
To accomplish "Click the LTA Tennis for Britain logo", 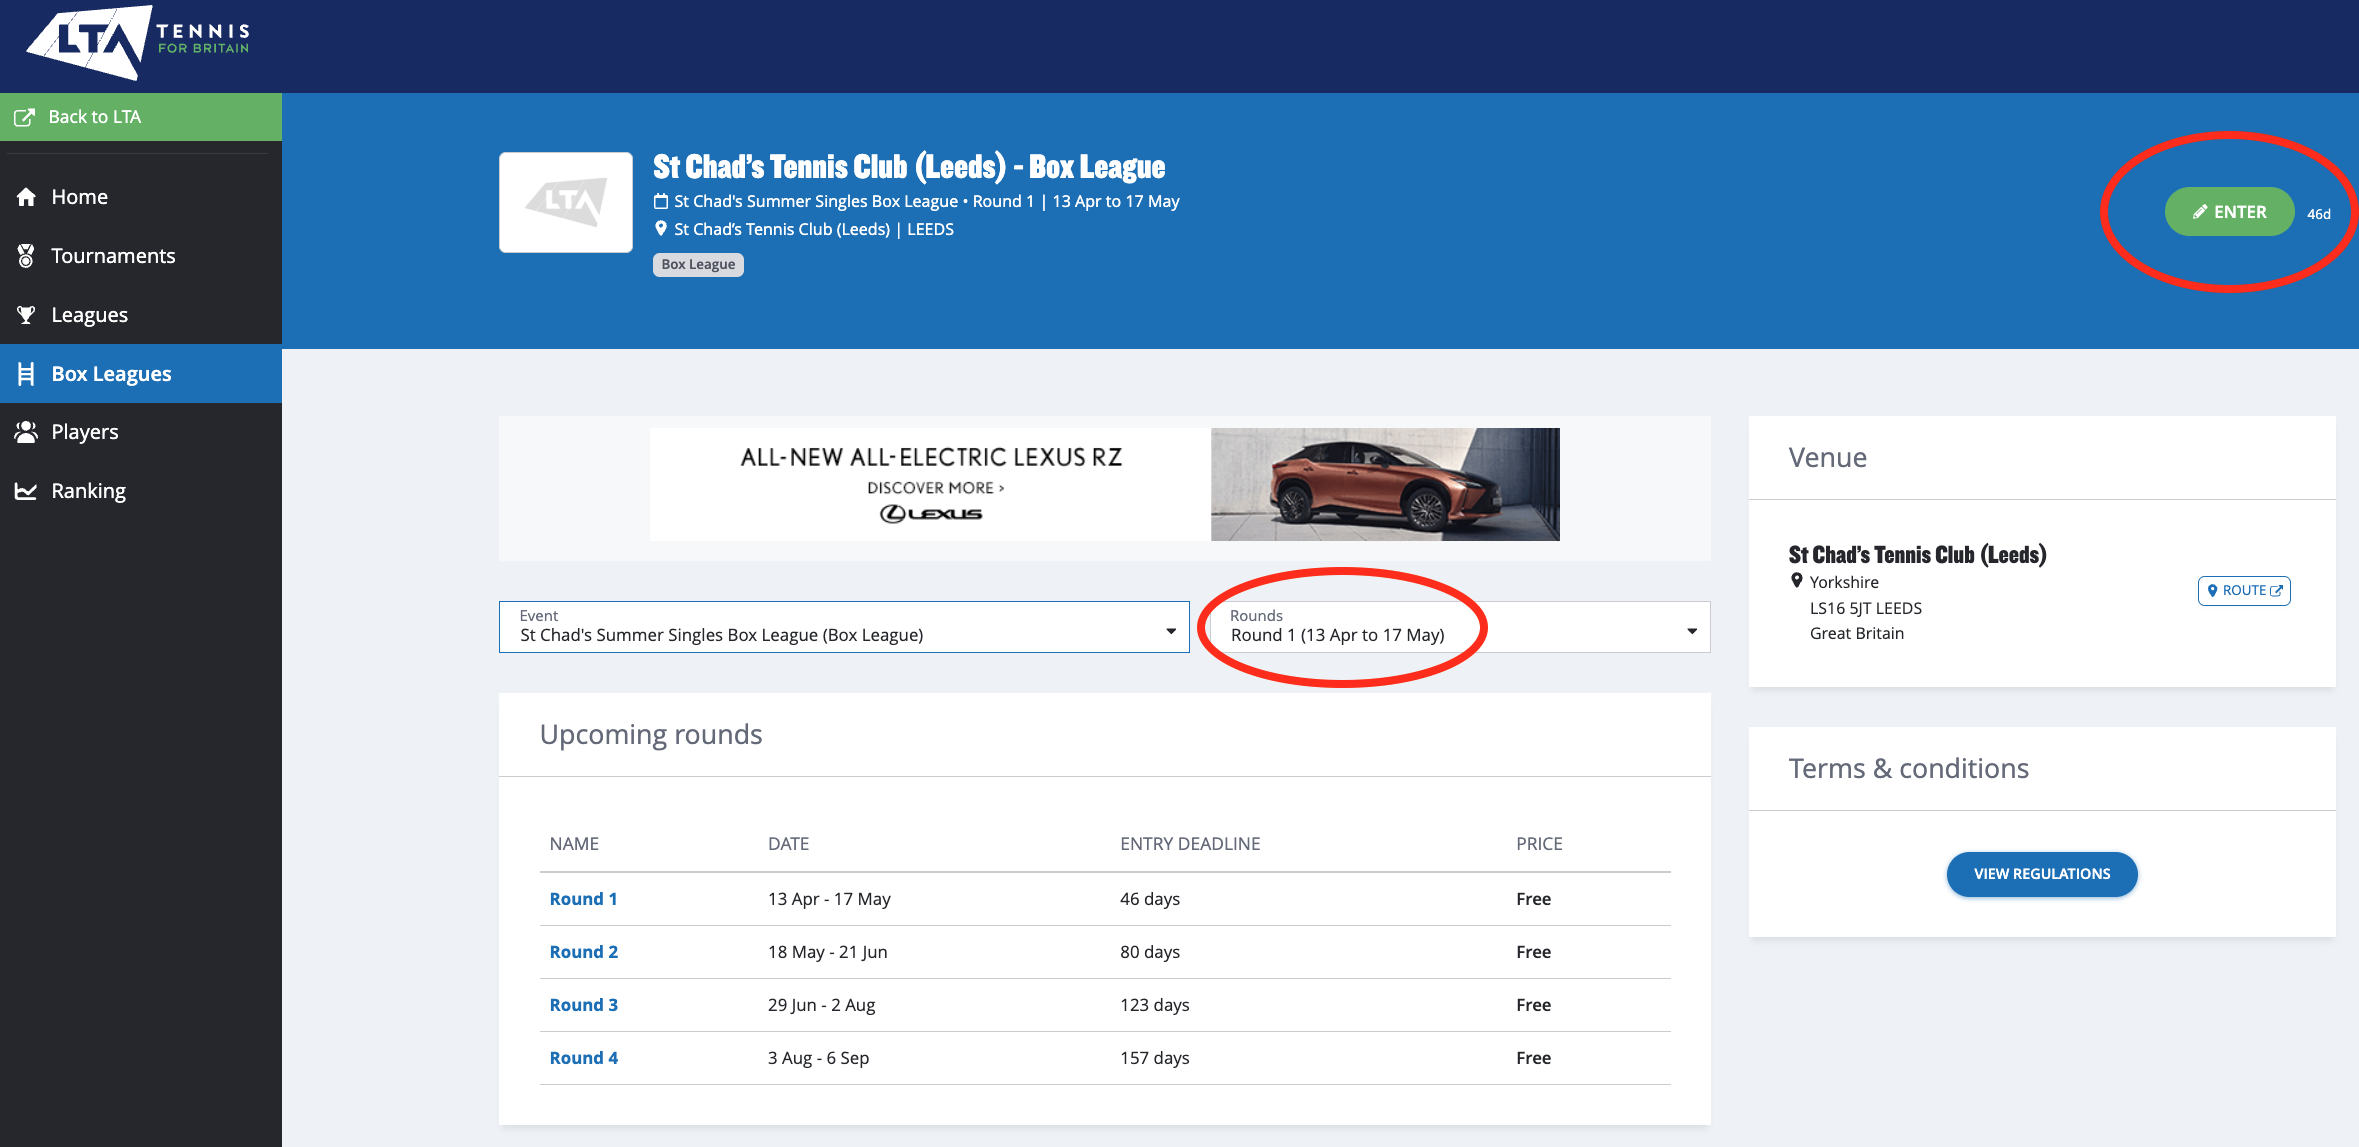I will [x=138, y=42].
